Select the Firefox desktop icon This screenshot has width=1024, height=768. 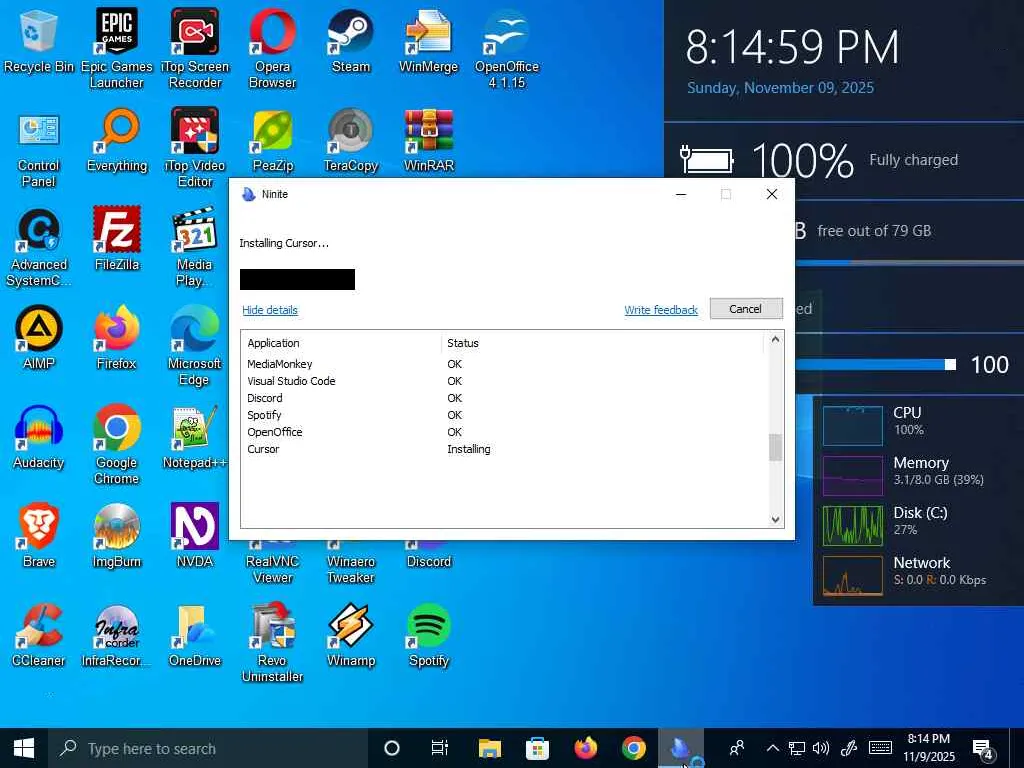pos(117,338)
